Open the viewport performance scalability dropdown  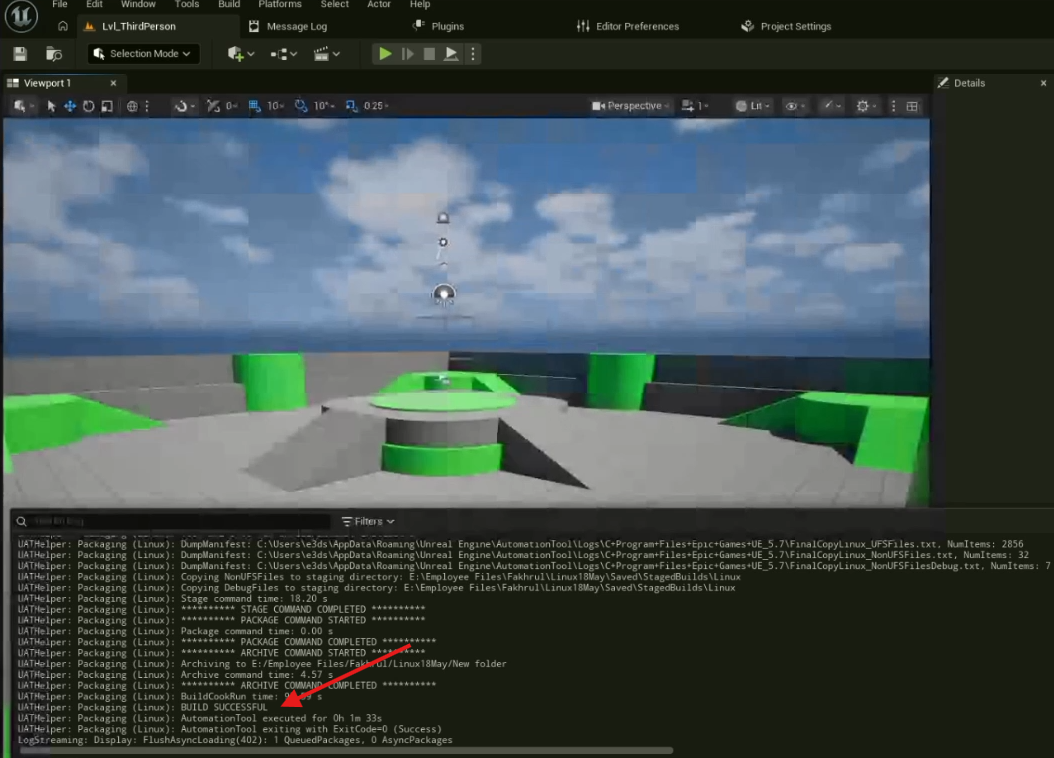(x=832, y=106)
